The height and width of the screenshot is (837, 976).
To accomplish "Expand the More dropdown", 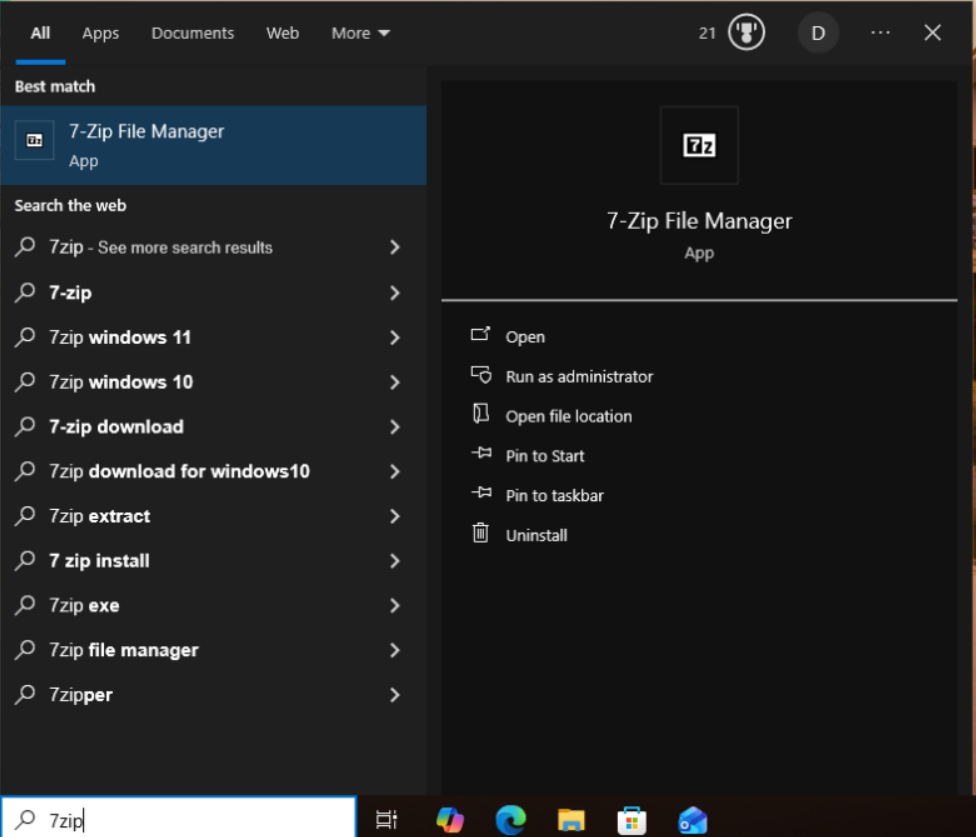I will [x=360, y=33].
